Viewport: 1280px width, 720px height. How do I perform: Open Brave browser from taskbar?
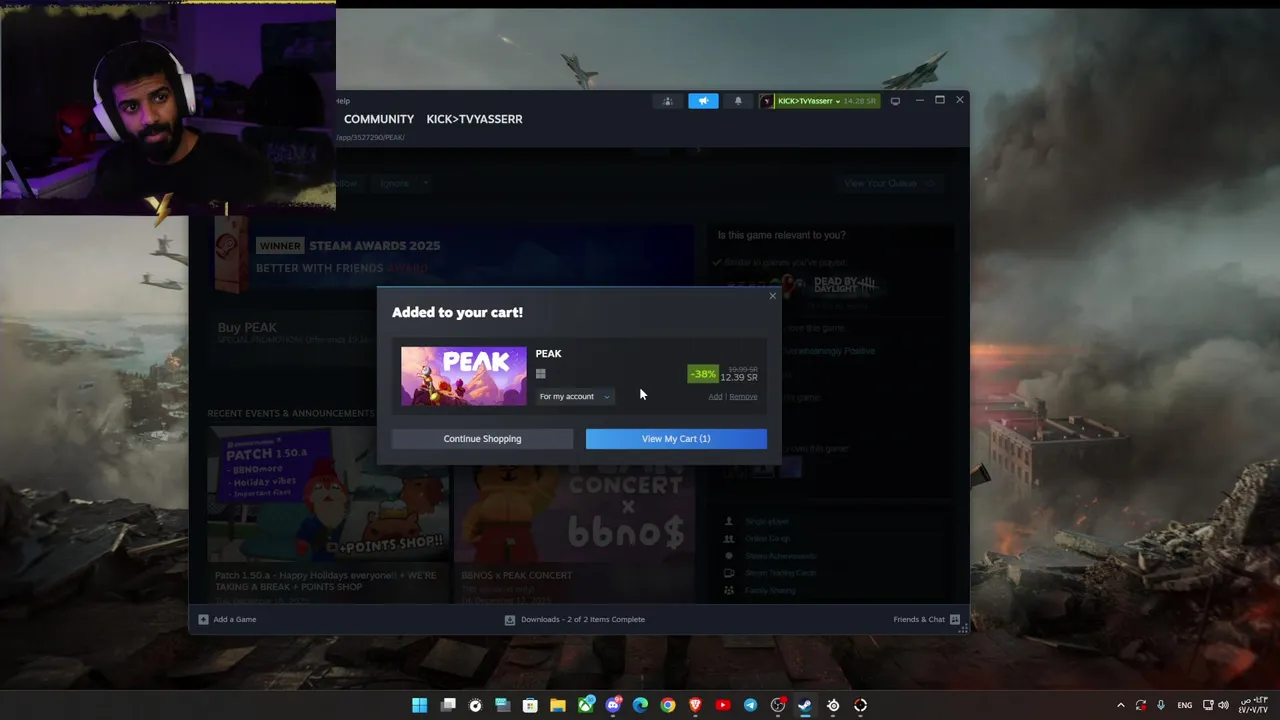point(695,705)
